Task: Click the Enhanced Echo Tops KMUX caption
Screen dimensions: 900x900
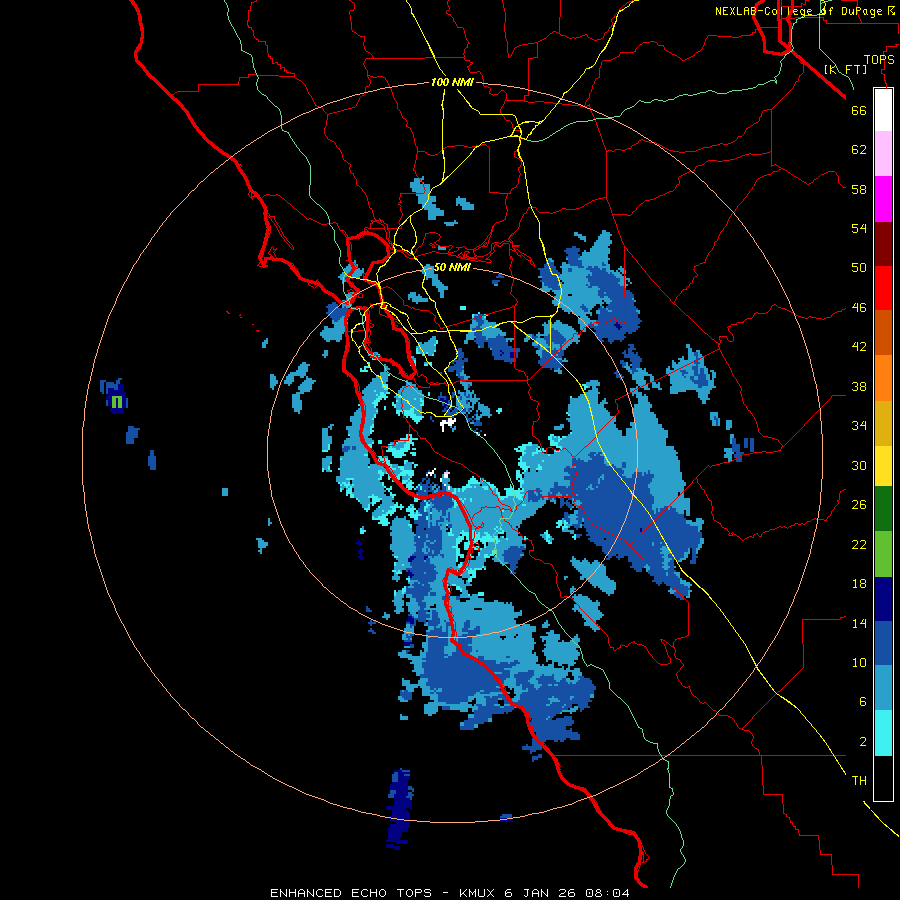Action: tap(449, 893)
